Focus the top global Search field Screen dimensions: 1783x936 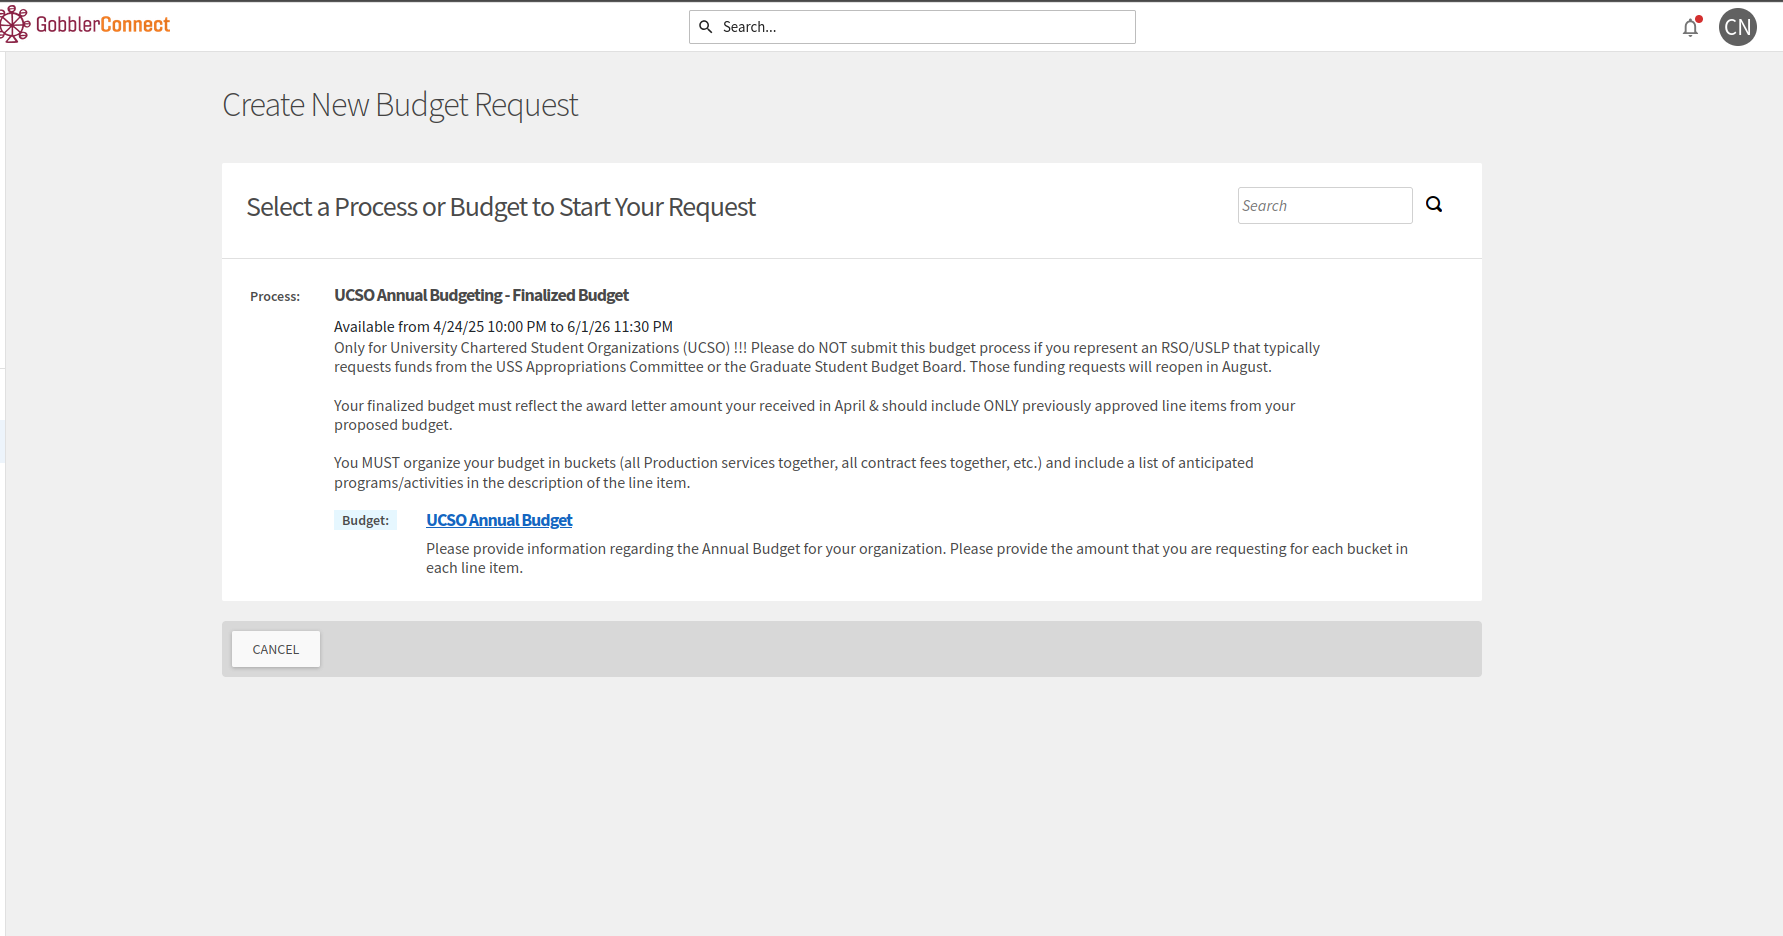coord(912,27)
